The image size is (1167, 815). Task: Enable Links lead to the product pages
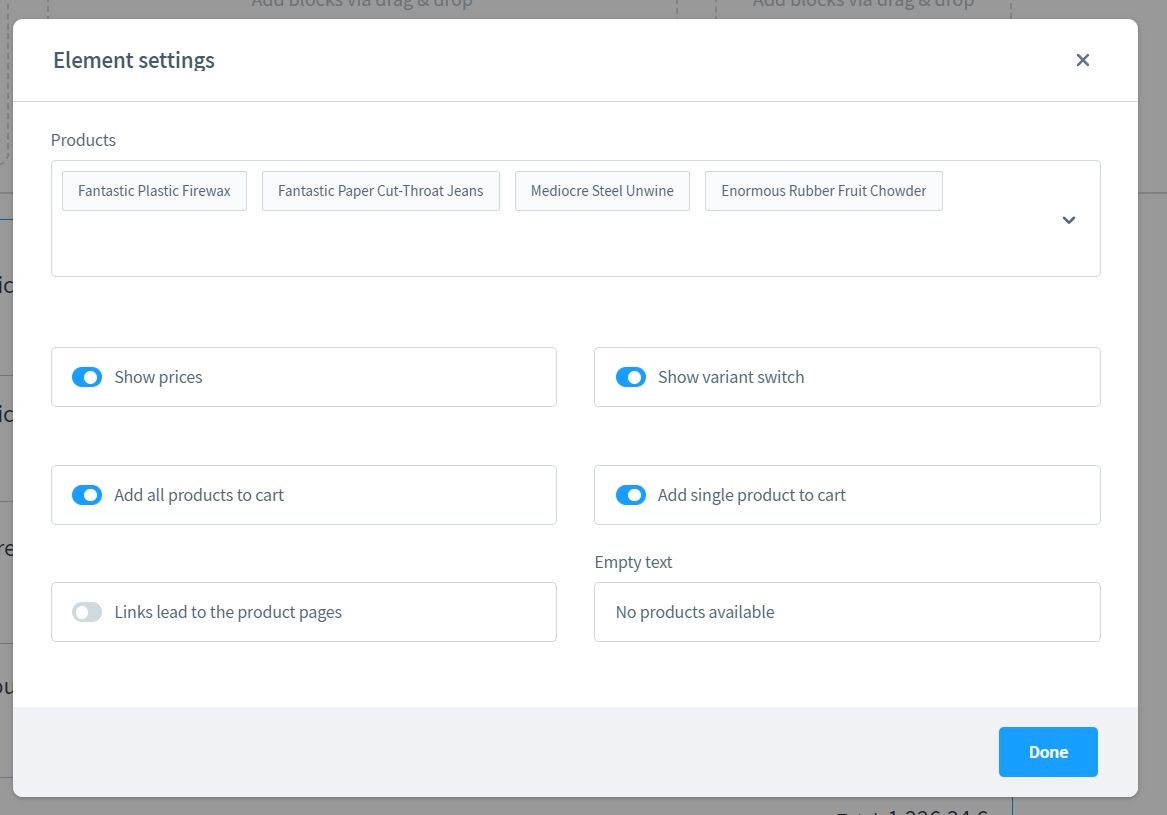pos(87,612)
